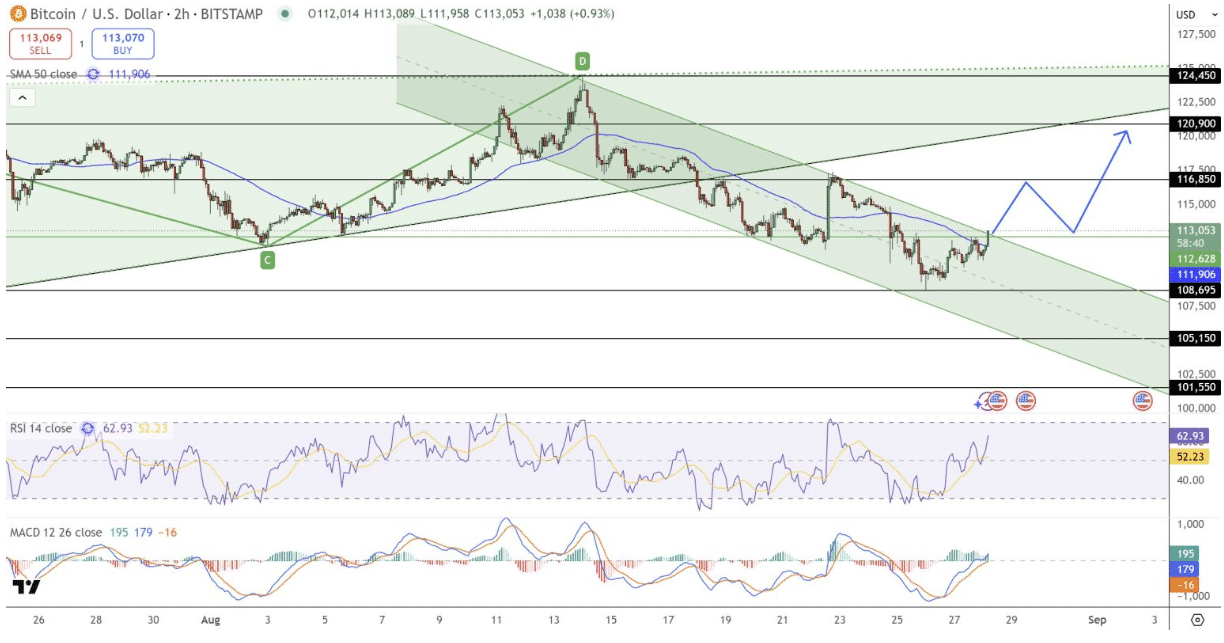Image resolution: width=1224 pixels, height=643 pixels.
Task: Select the RSI 14 close indicator legend
Action: coord(41,428)
